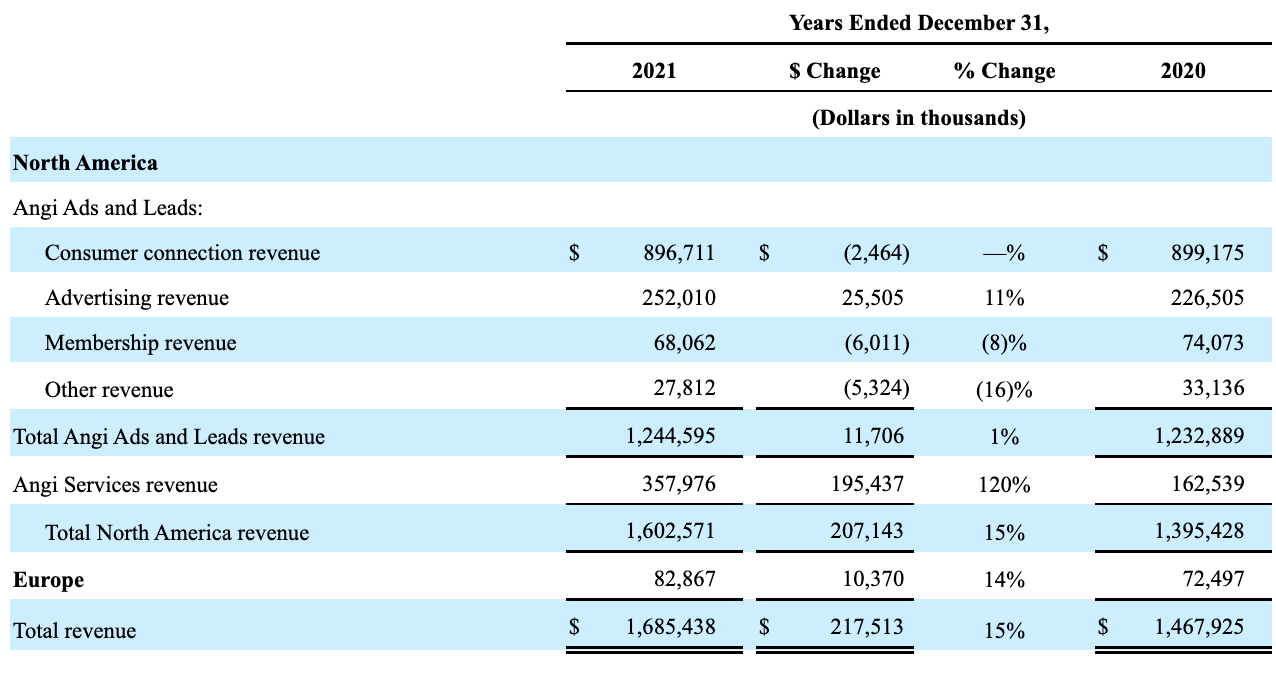Click the value 25,505
Image resolution: width=1276 pixels, height=682 pixels.
871,297
